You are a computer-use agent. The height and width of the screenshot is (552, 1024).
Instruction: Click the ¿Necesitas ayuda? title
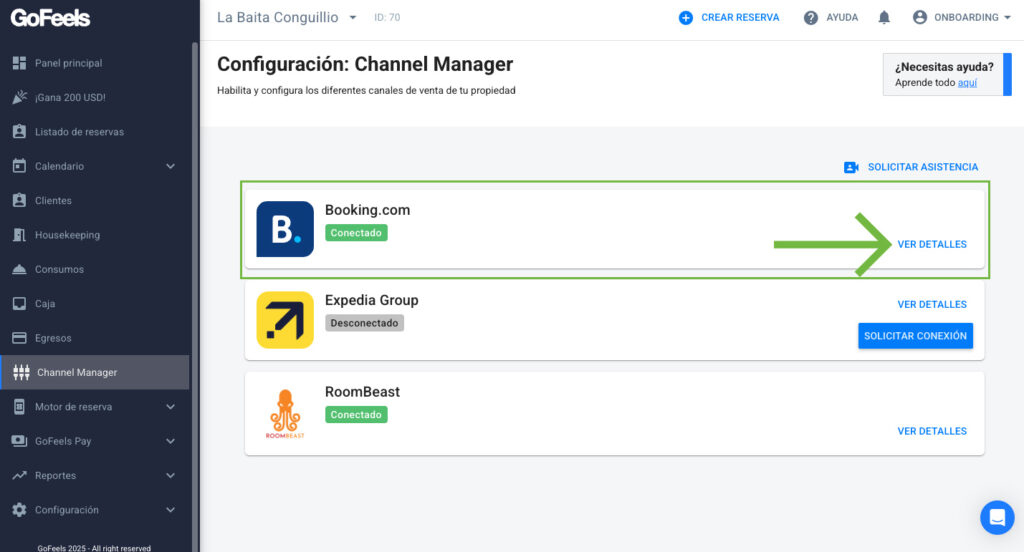(944, 67)
